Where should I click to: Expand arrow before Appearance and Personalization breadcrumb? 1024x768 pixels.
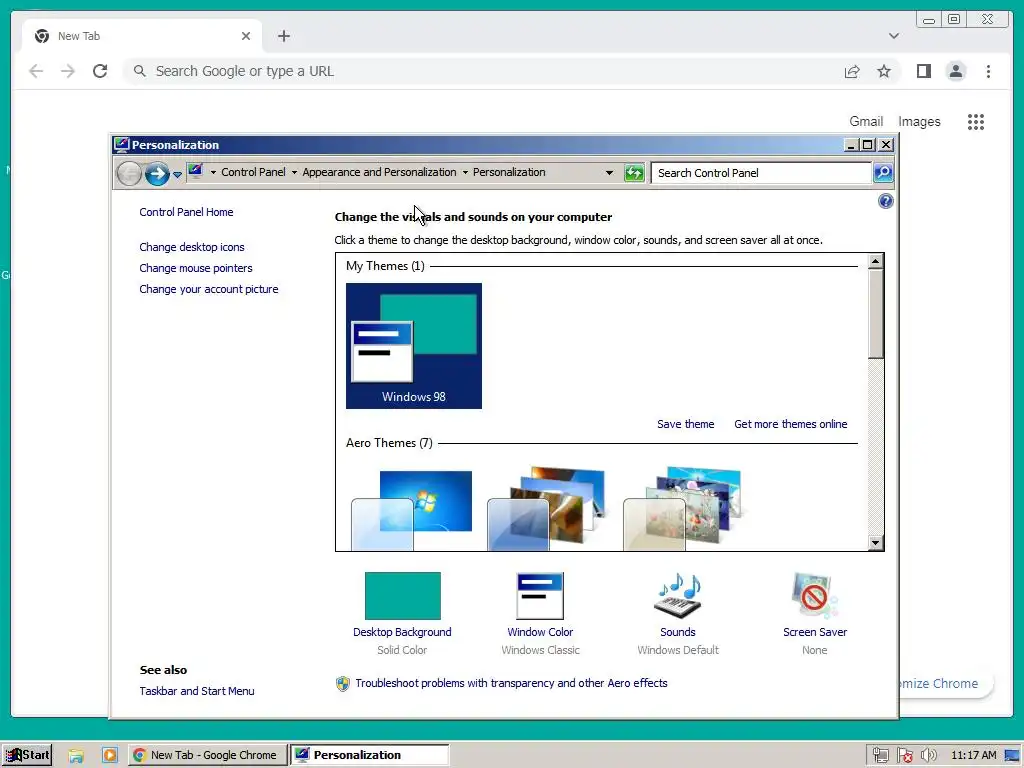click(294, 172)
